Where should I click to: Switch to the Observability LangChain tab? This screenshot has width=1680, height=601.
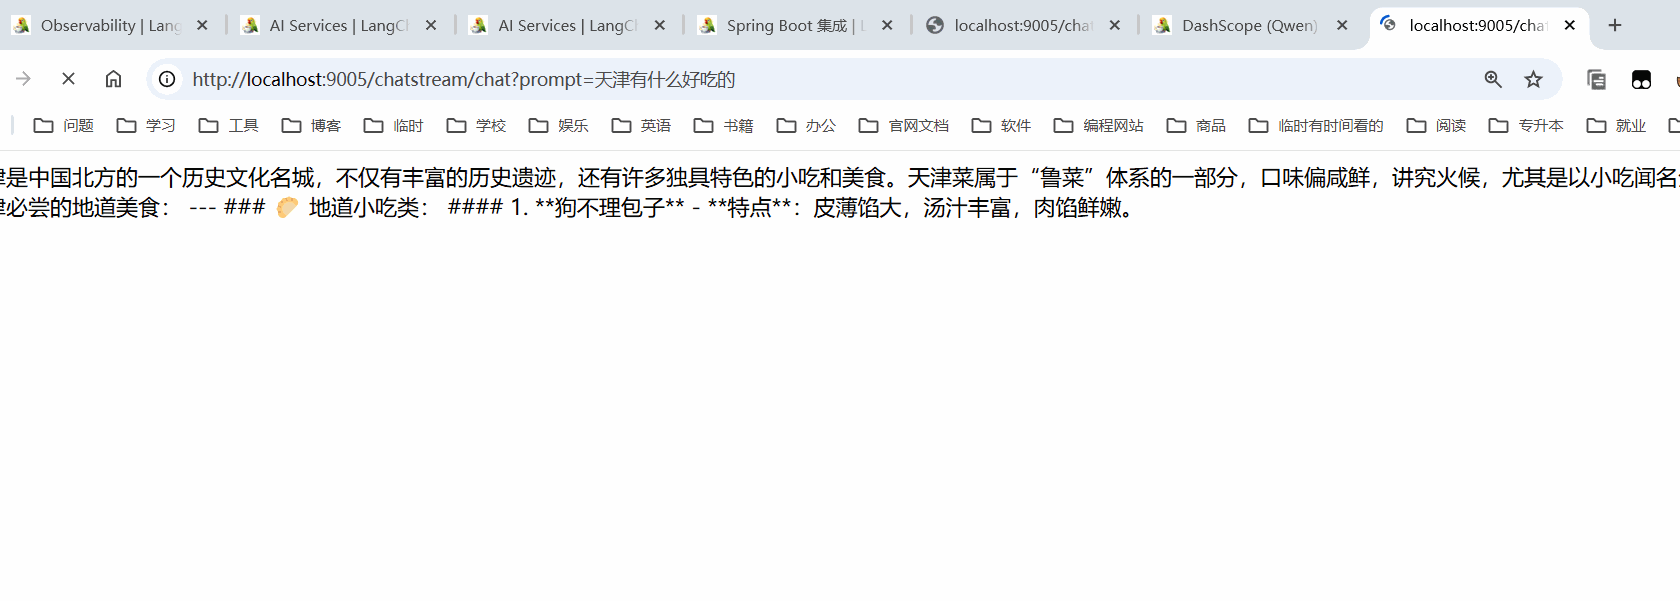[110, 25]
